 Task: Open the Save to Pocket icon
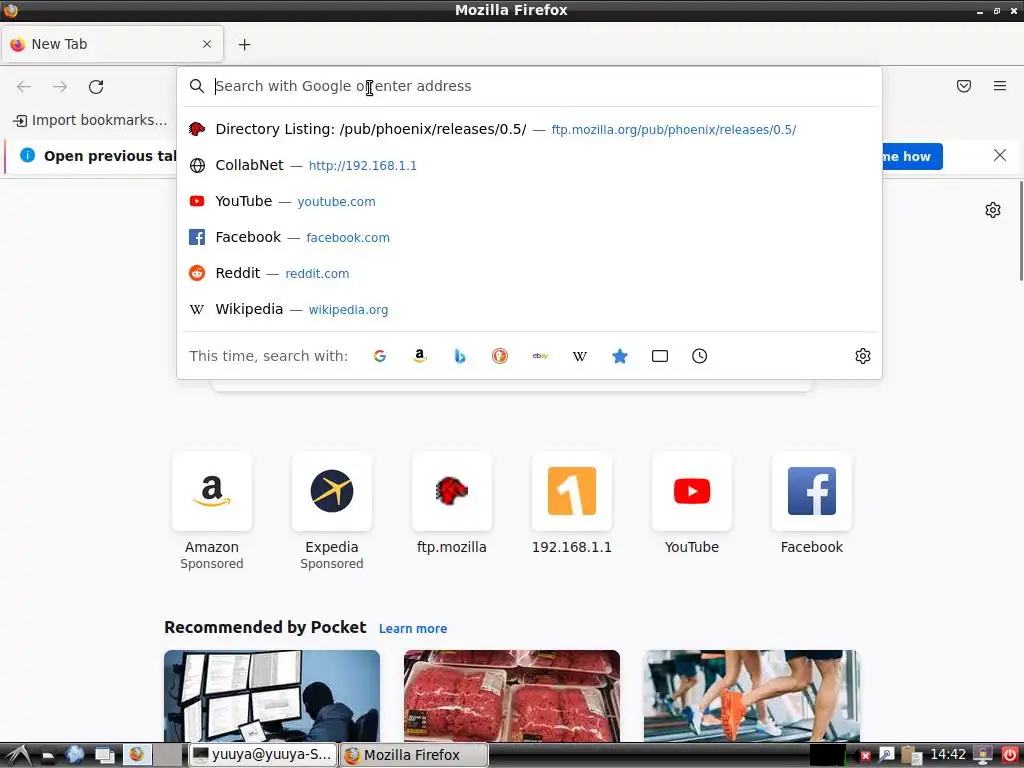click(964, 86)
